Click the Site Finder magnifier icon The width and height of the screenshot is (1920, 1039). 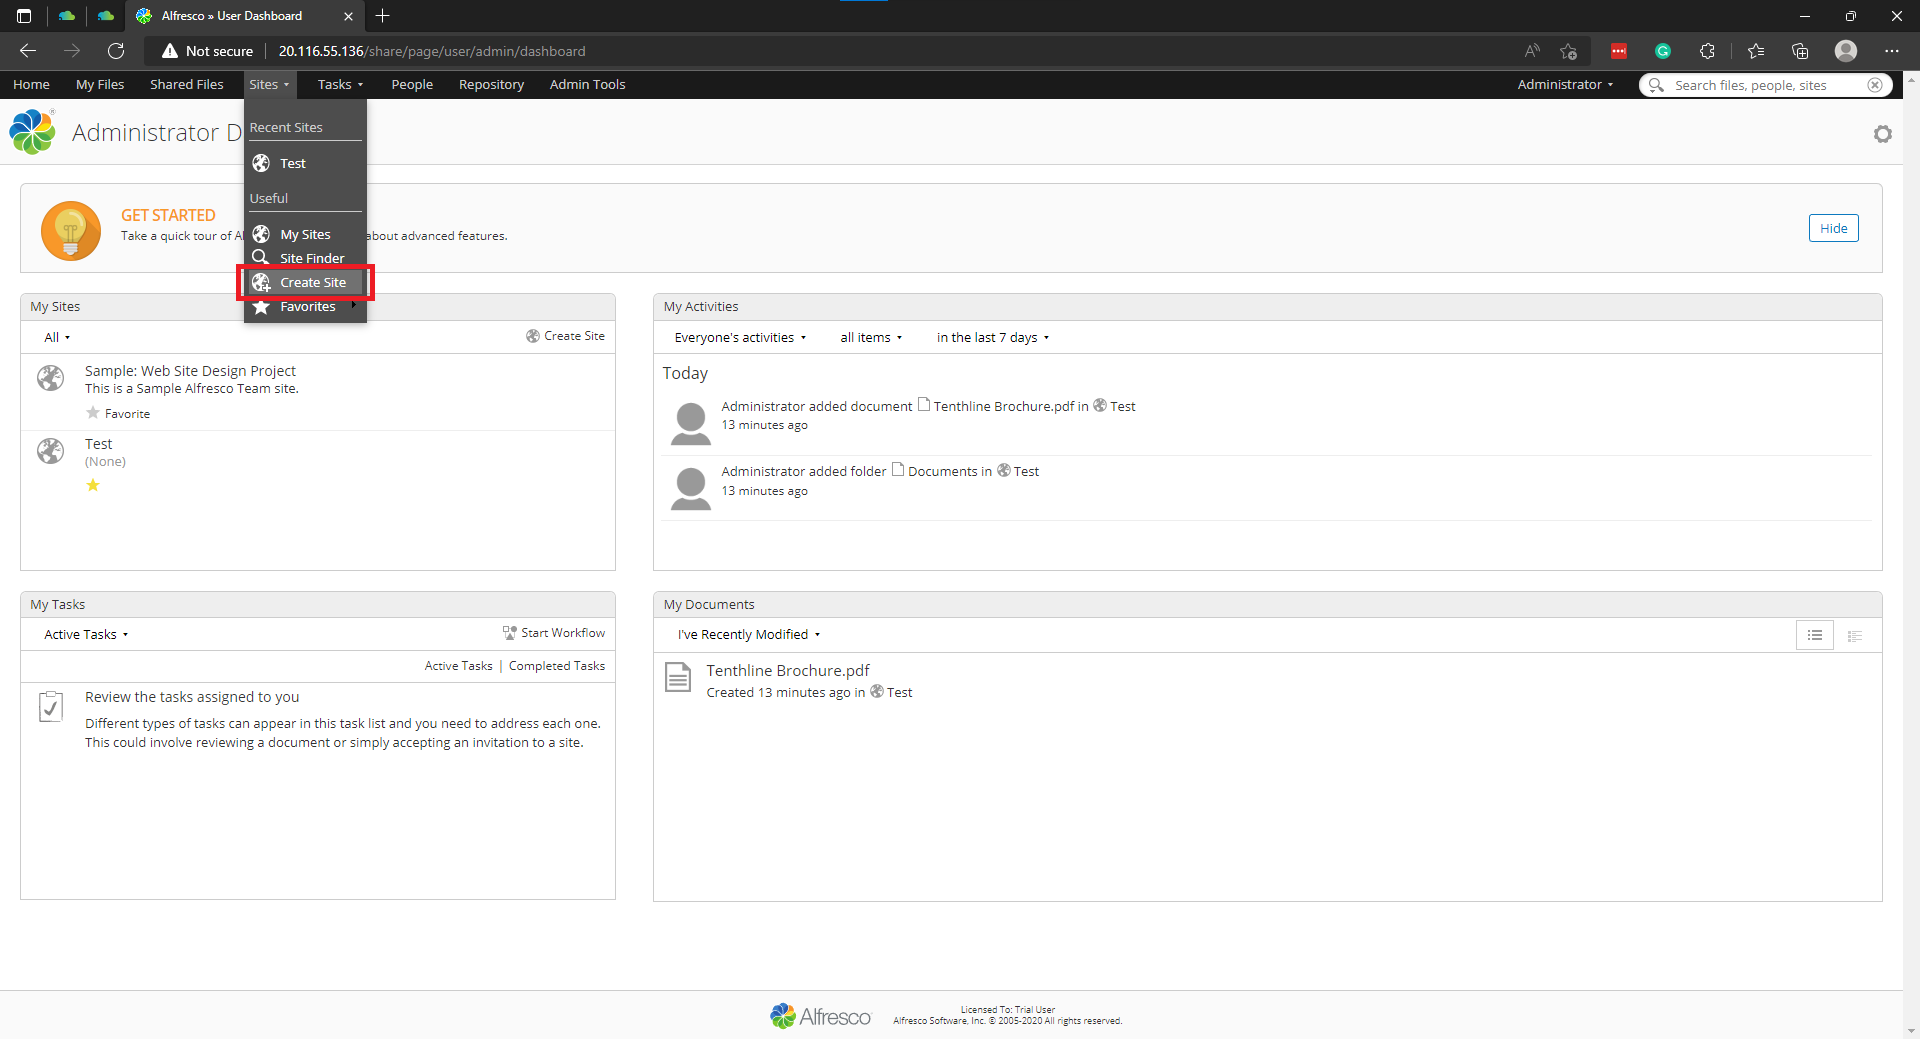(x=261, y=258)
